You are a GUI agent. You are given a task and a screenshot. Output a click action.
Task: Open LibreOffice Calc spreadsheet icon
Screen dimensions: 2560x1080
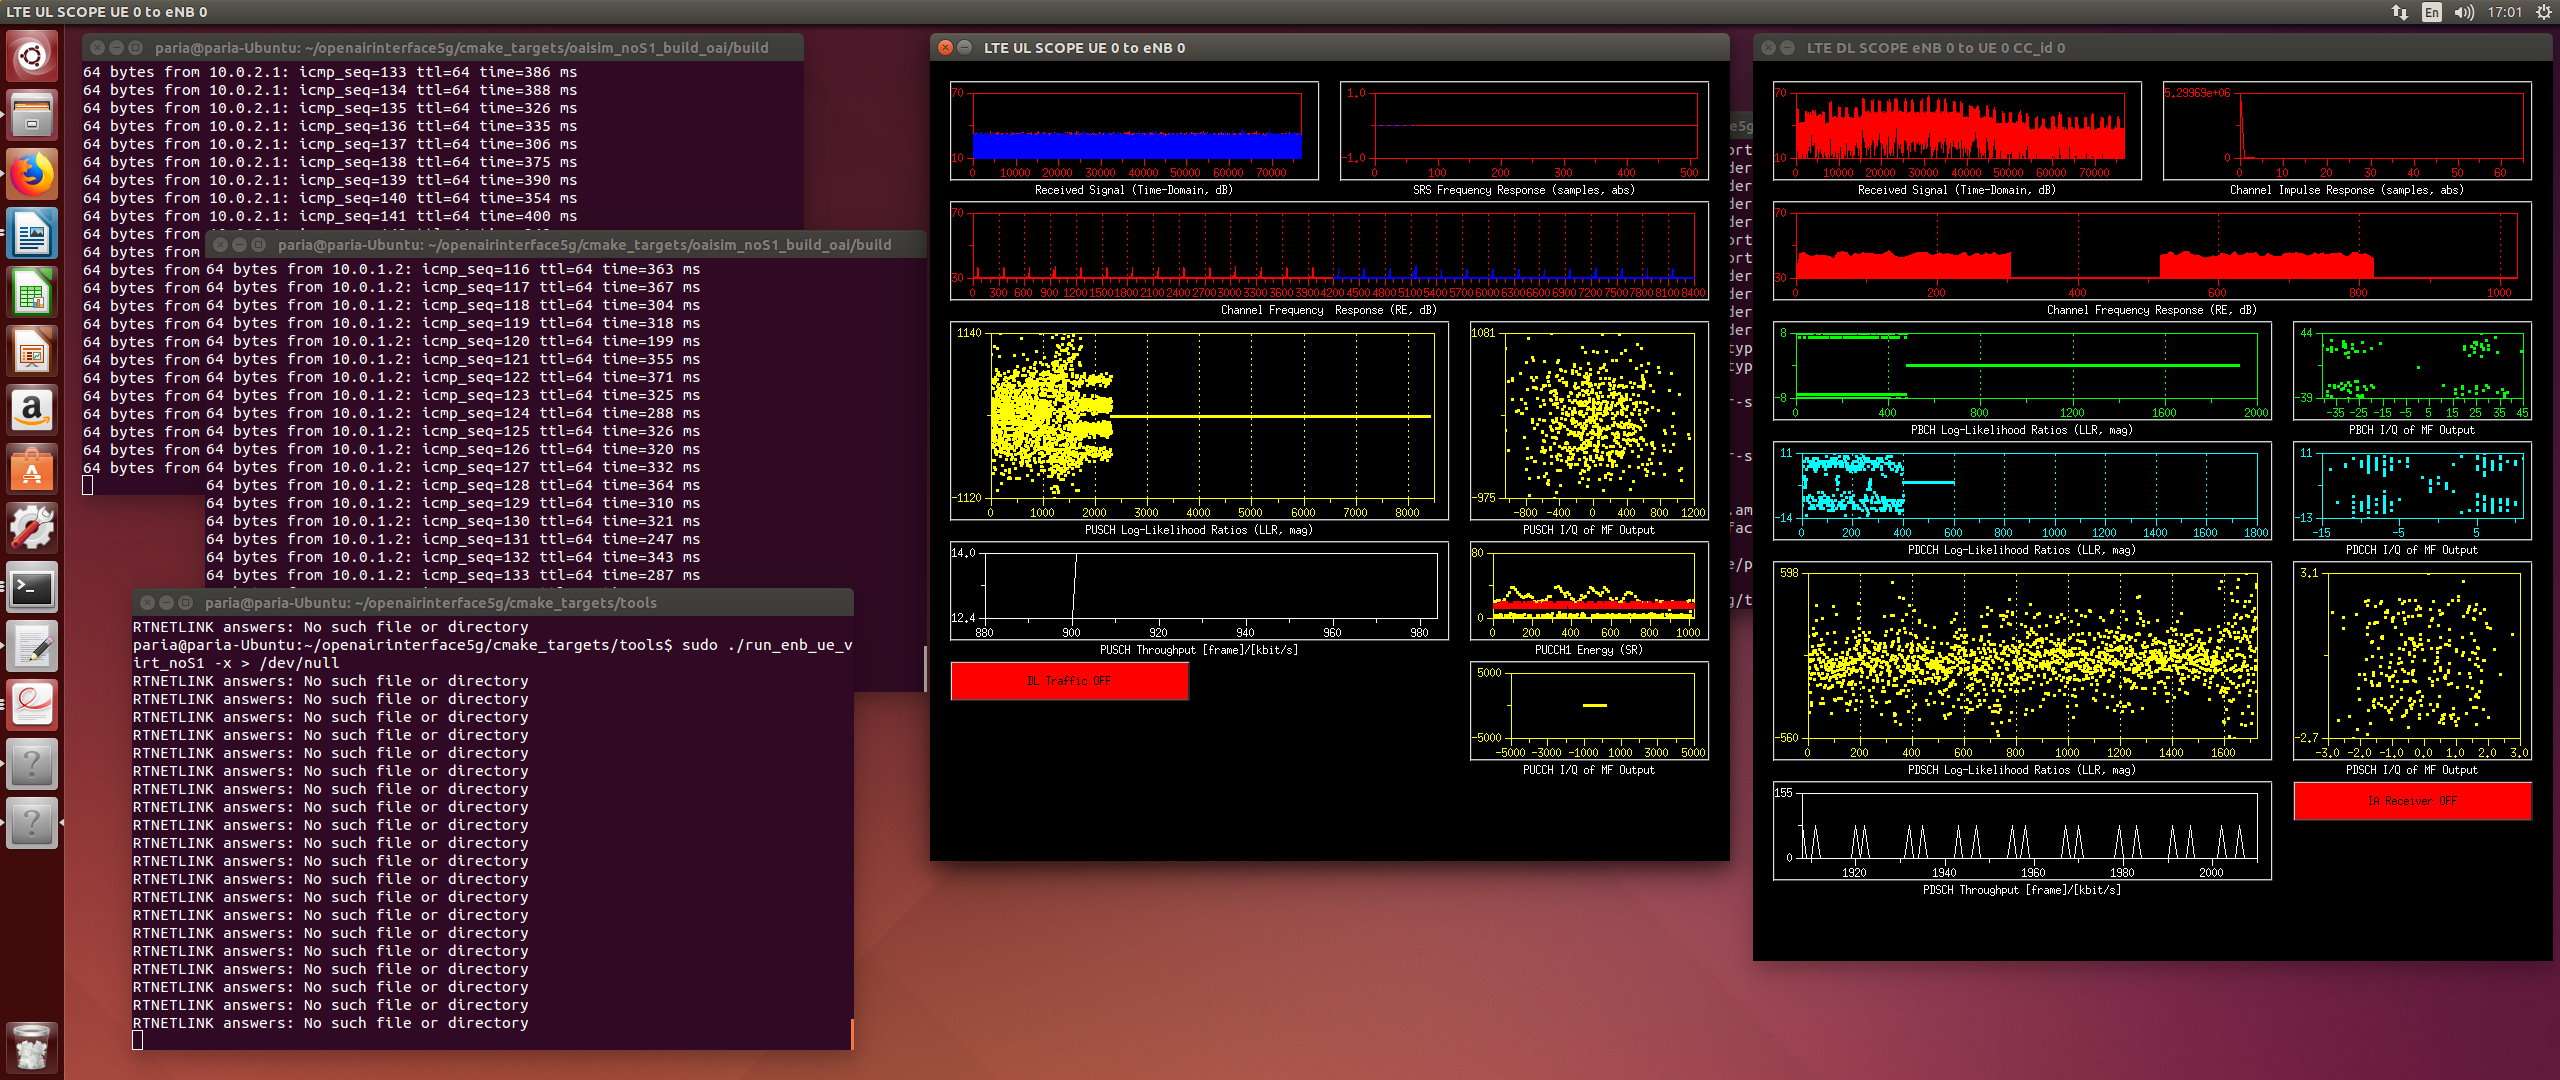(32, 293)
